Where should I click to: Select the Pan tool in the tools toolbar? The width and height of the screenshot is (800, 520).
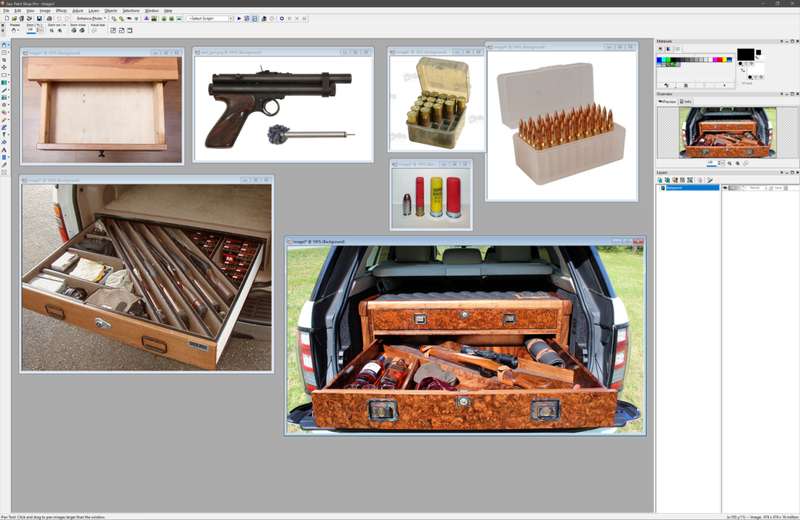click(5, 45)
